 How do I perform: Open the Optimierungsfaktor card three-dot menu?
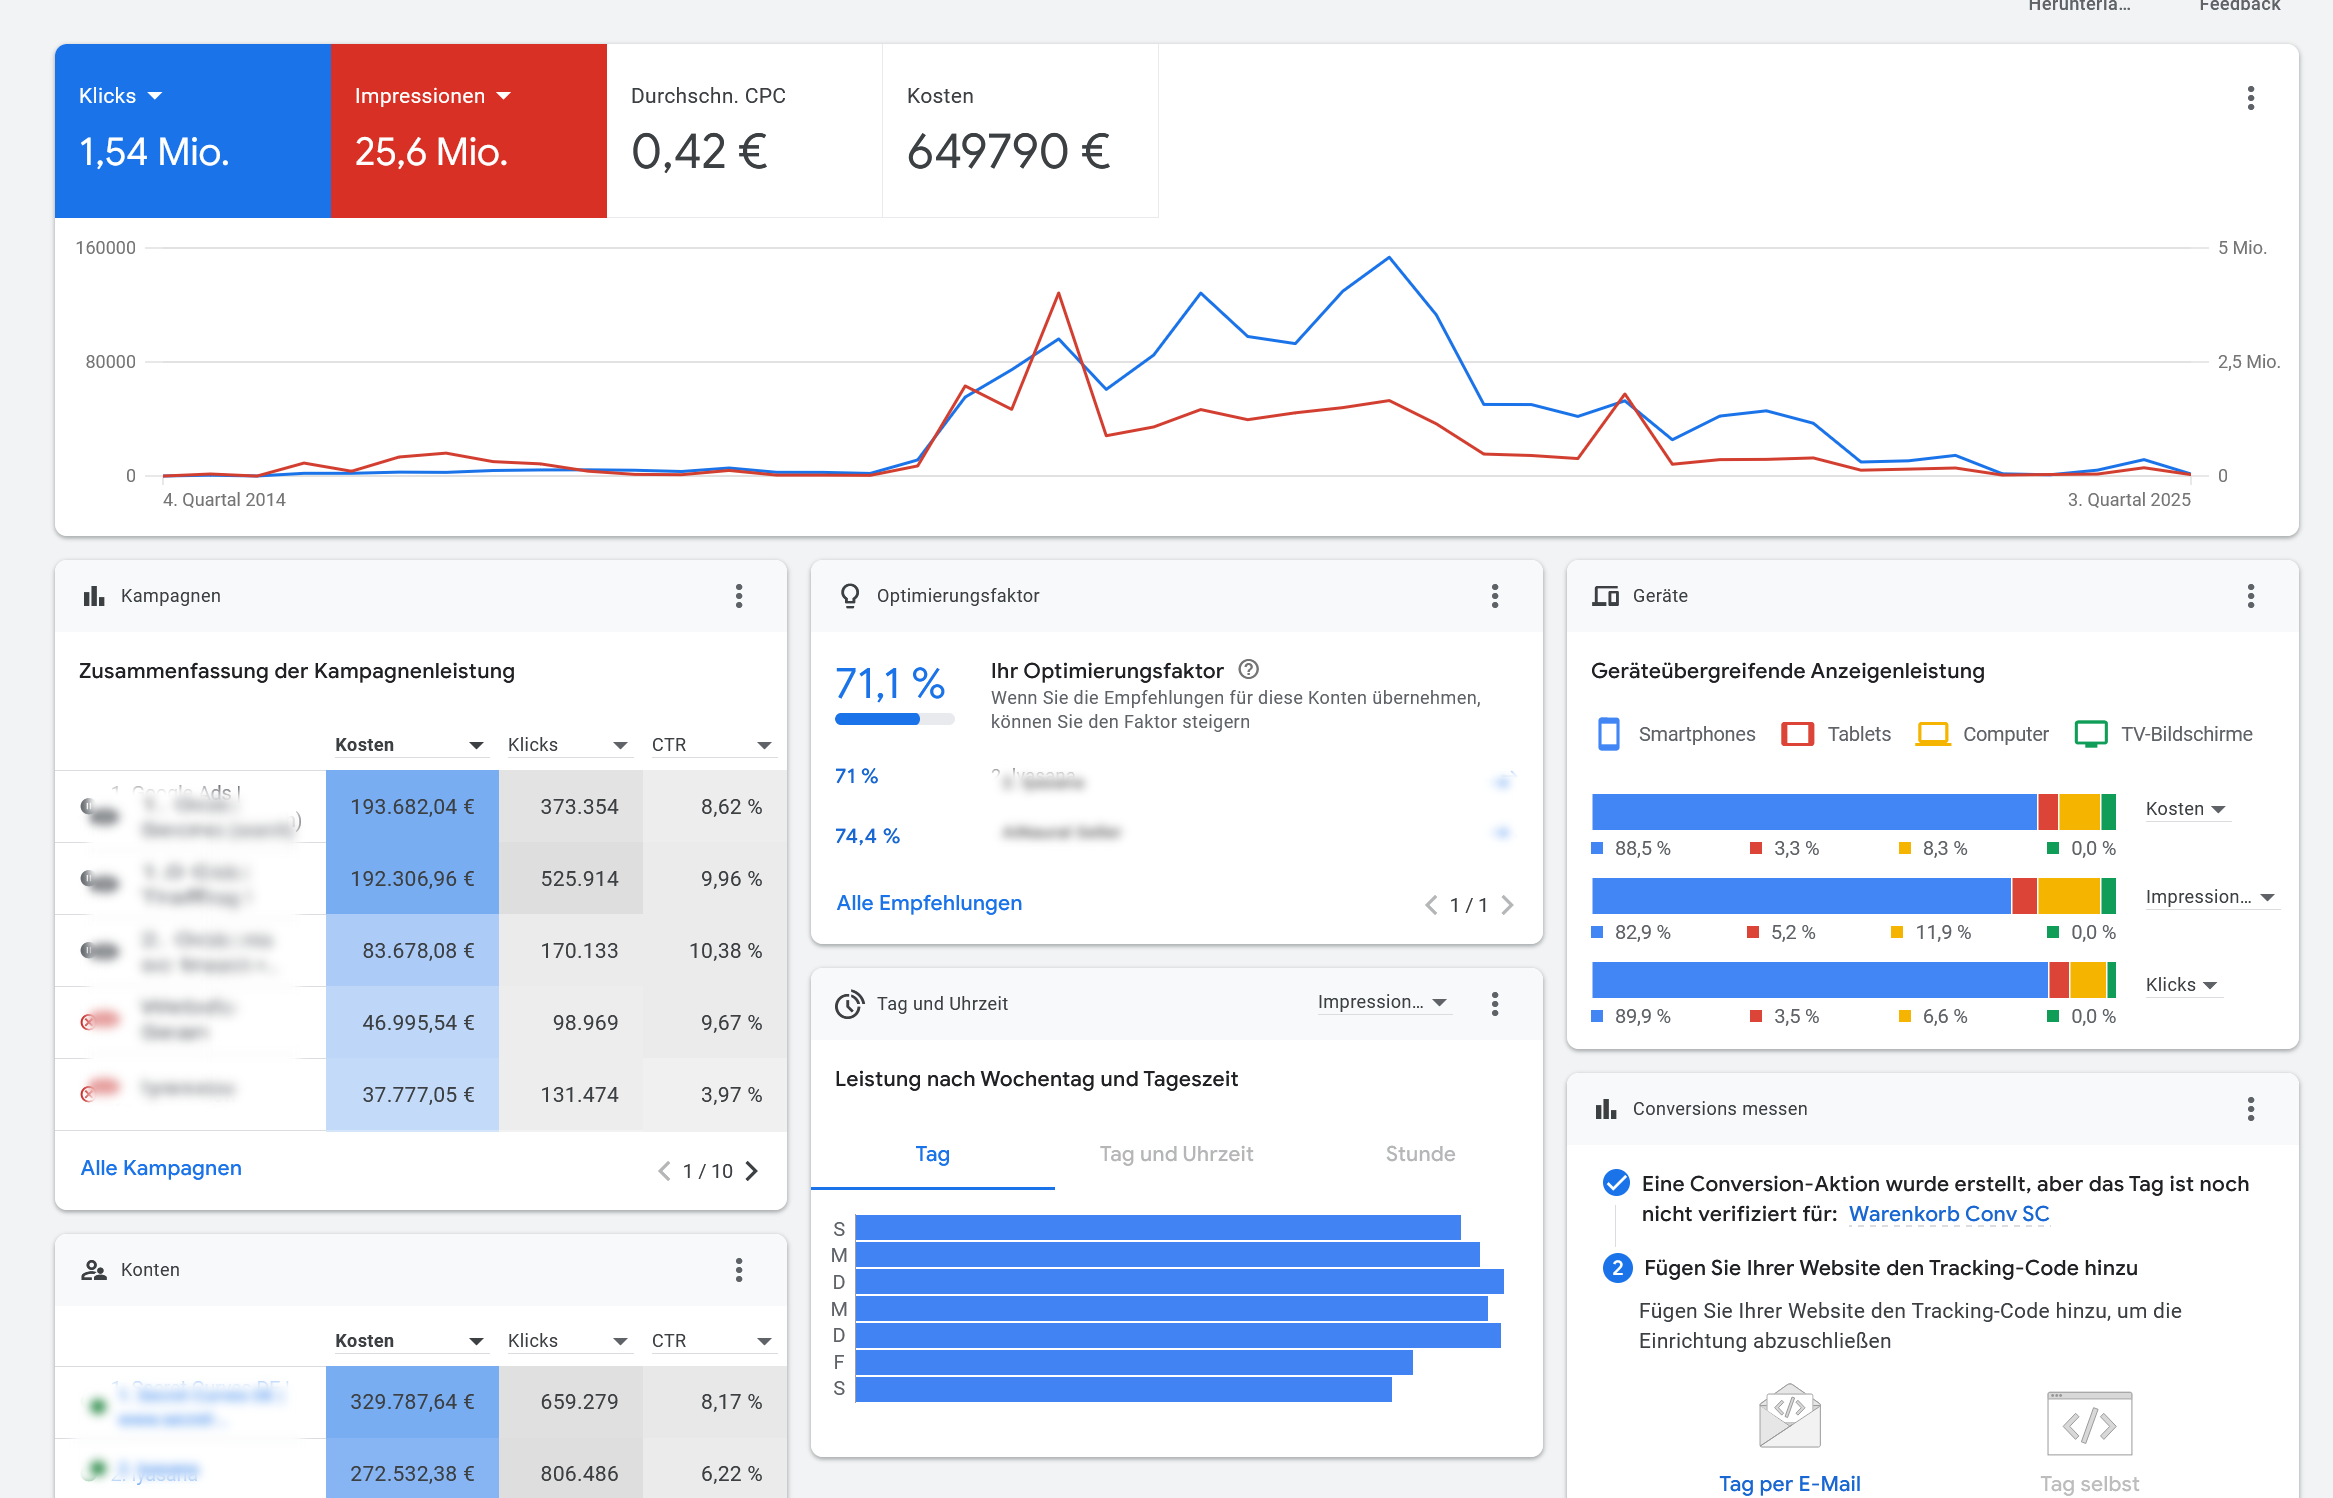[x=1495, y=596]
